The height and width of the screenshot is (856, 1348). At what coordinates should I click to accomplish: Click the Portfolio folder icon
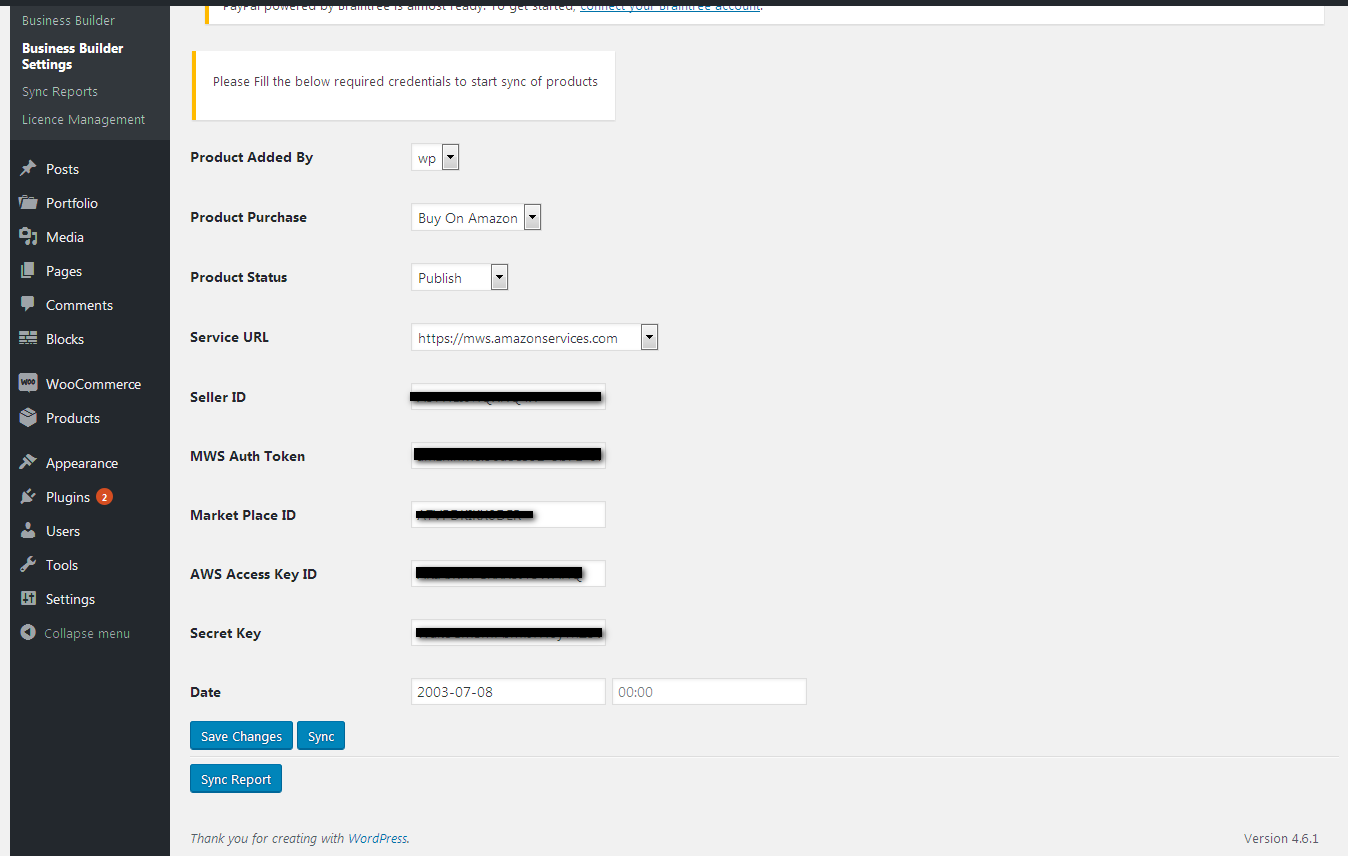[28, 203]
